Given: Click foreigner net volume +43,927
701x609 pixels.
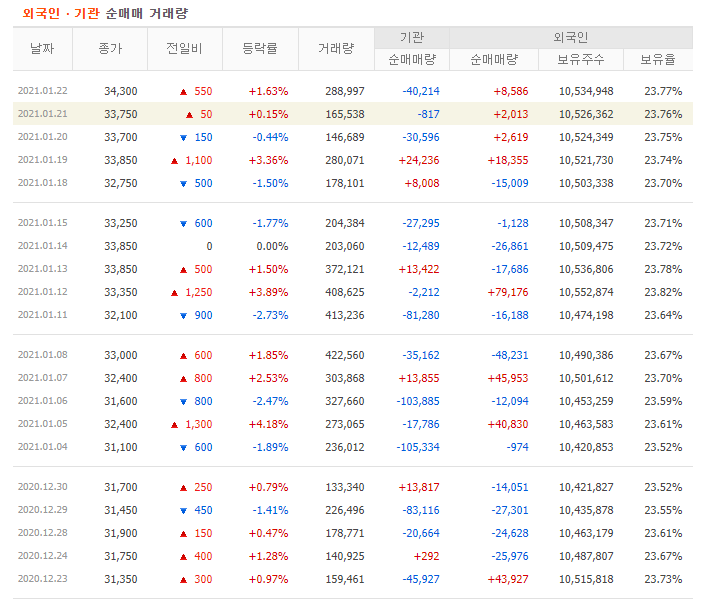Looking at the screenshot, I should pos(508,579).
